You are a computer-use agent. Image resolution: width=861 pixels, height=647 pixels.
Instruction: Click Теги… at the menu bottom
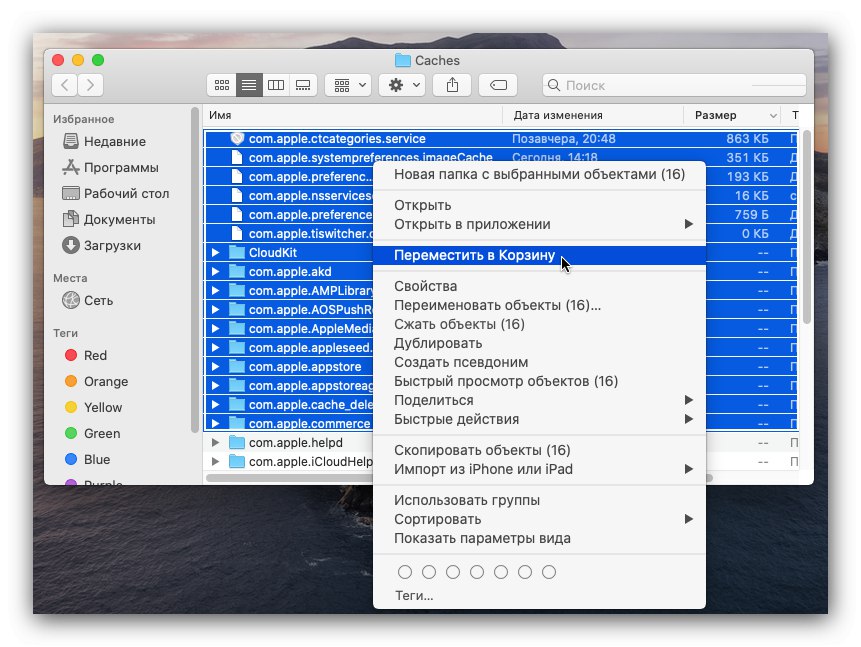click(415, 593)
